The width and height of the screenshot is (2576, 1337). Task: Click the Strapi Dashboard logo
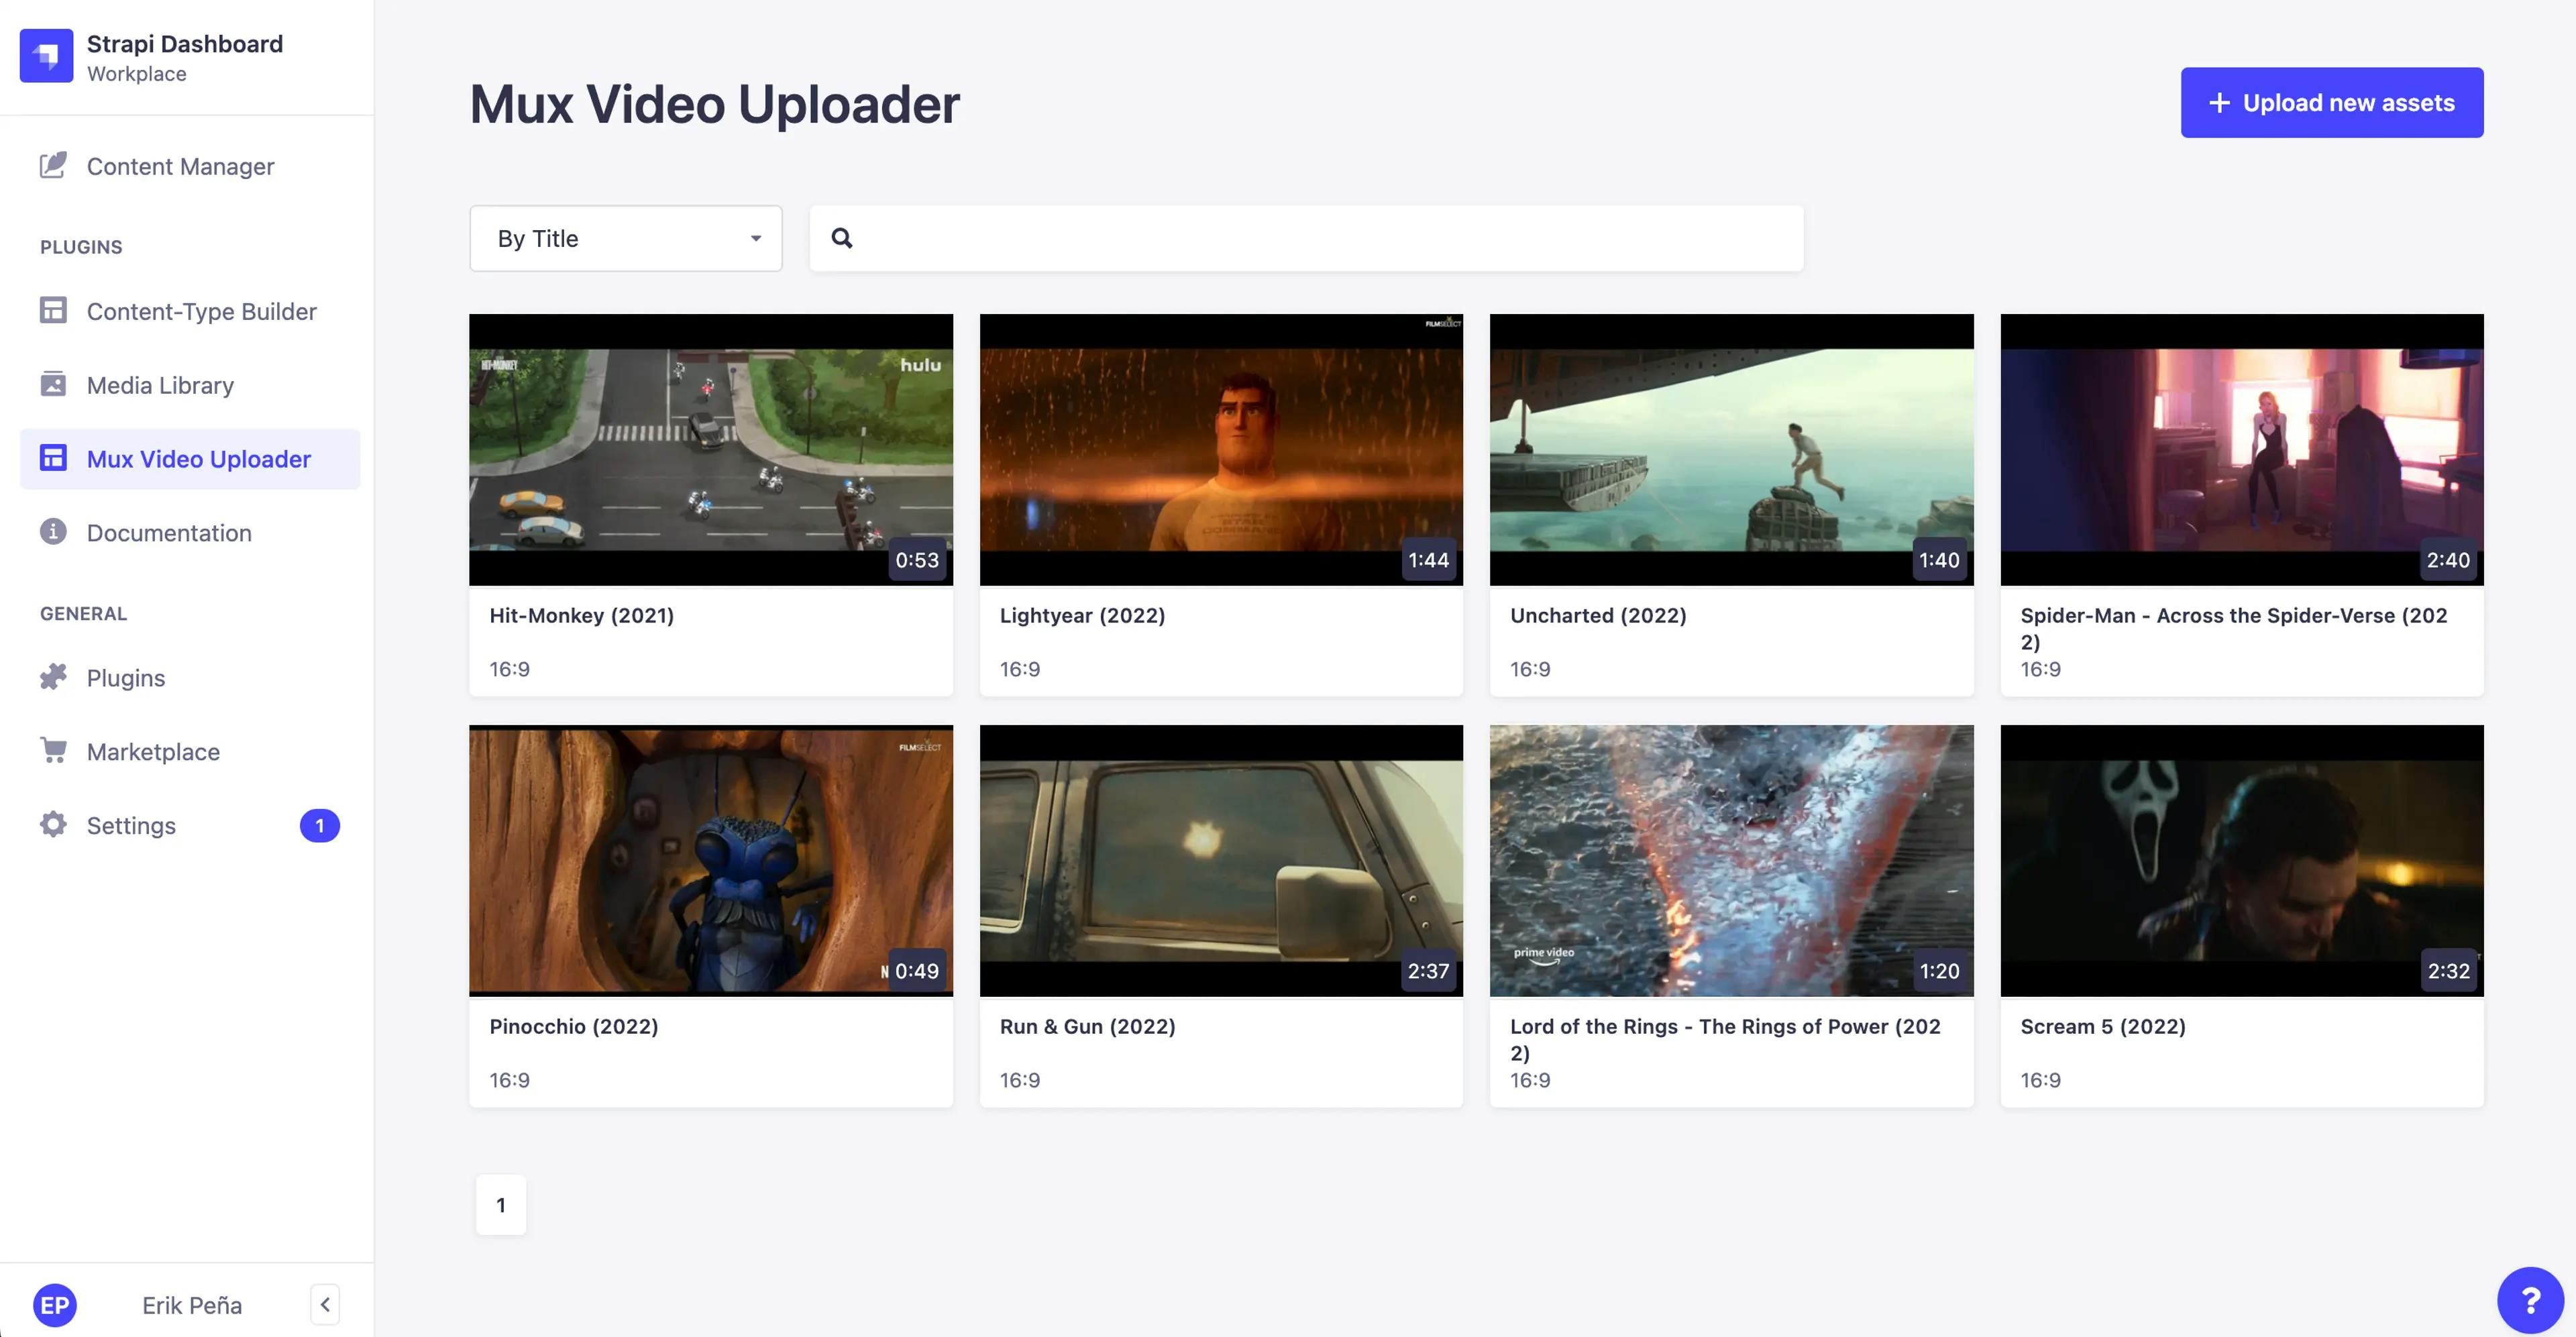point(46,56)
